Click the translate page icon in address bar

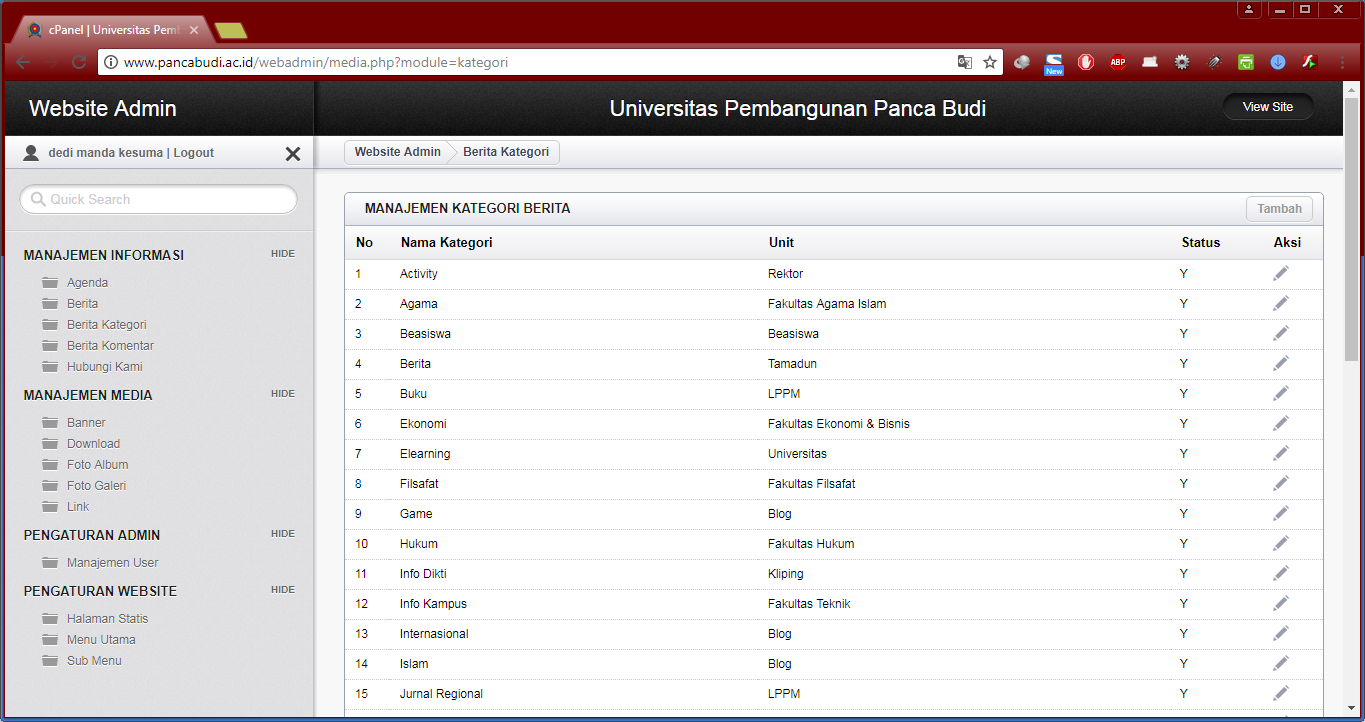pos(964,62)
